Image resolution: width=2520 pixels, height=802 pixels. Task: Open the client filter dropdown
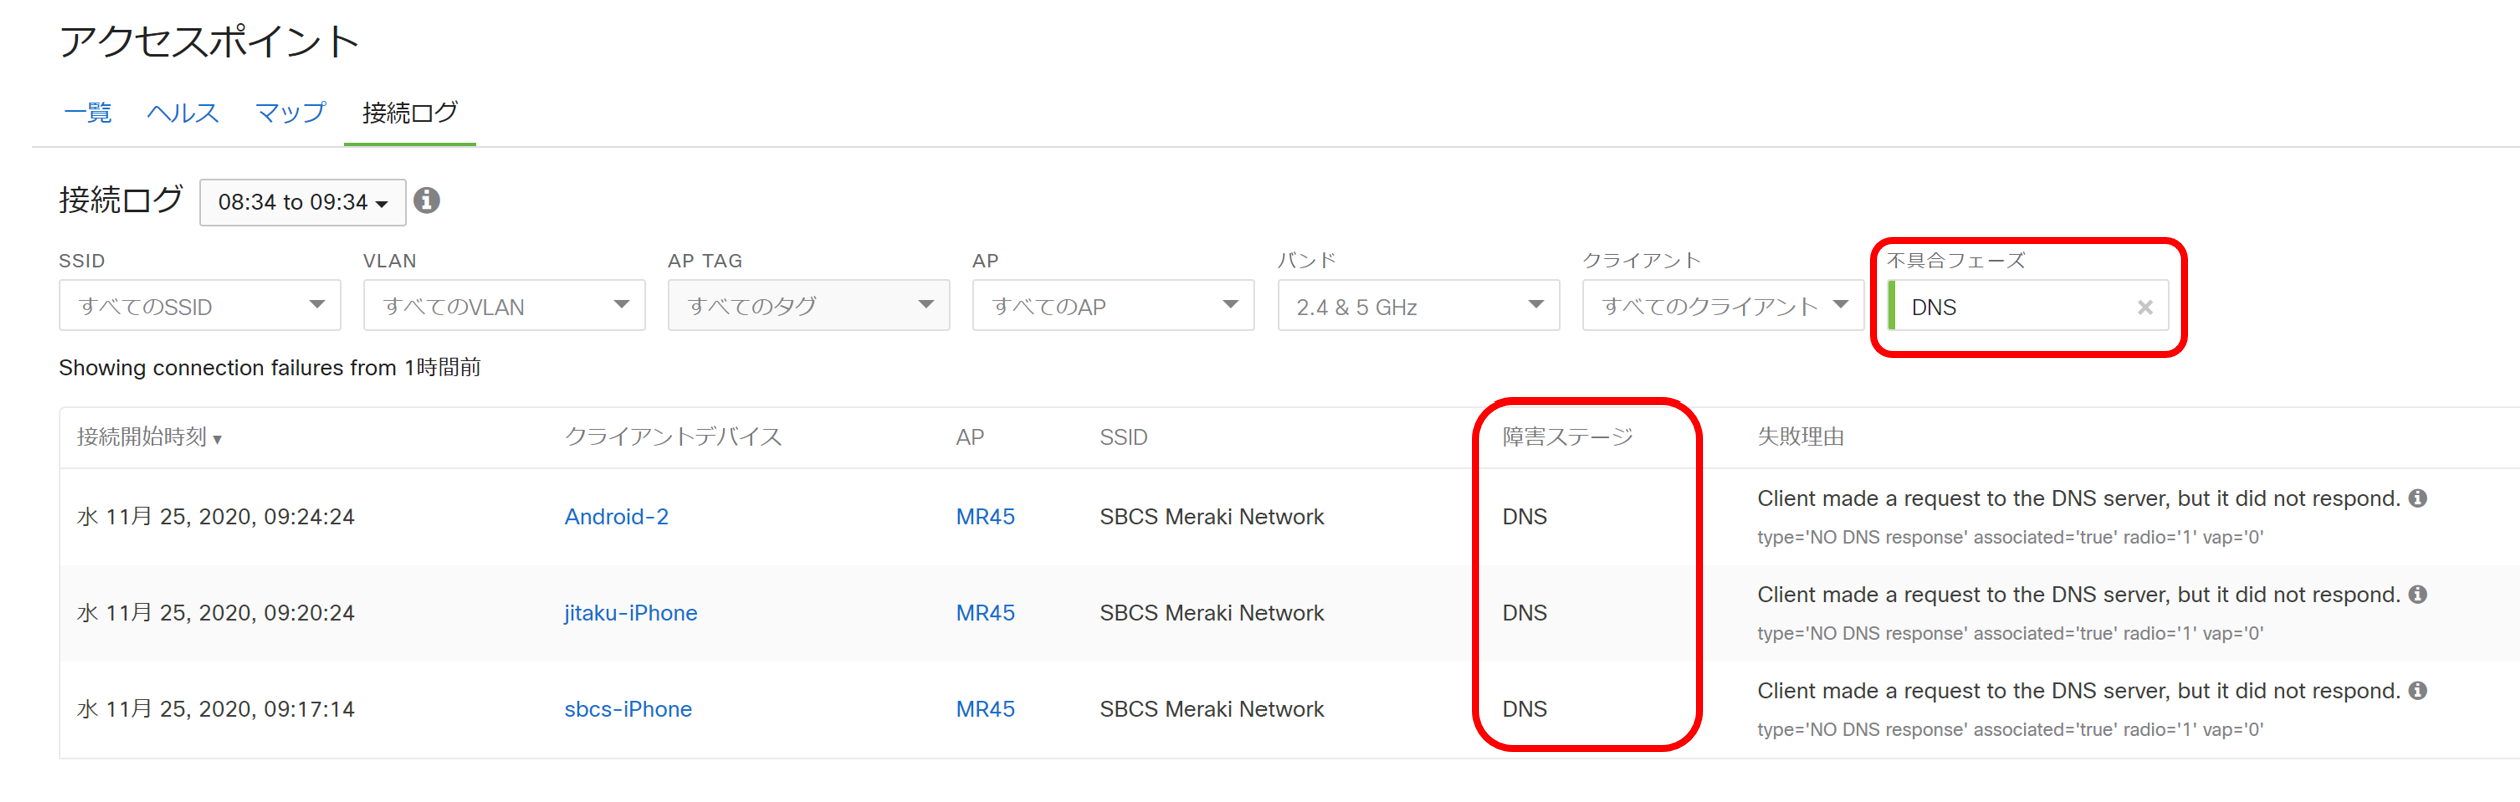coord(1723,306)
